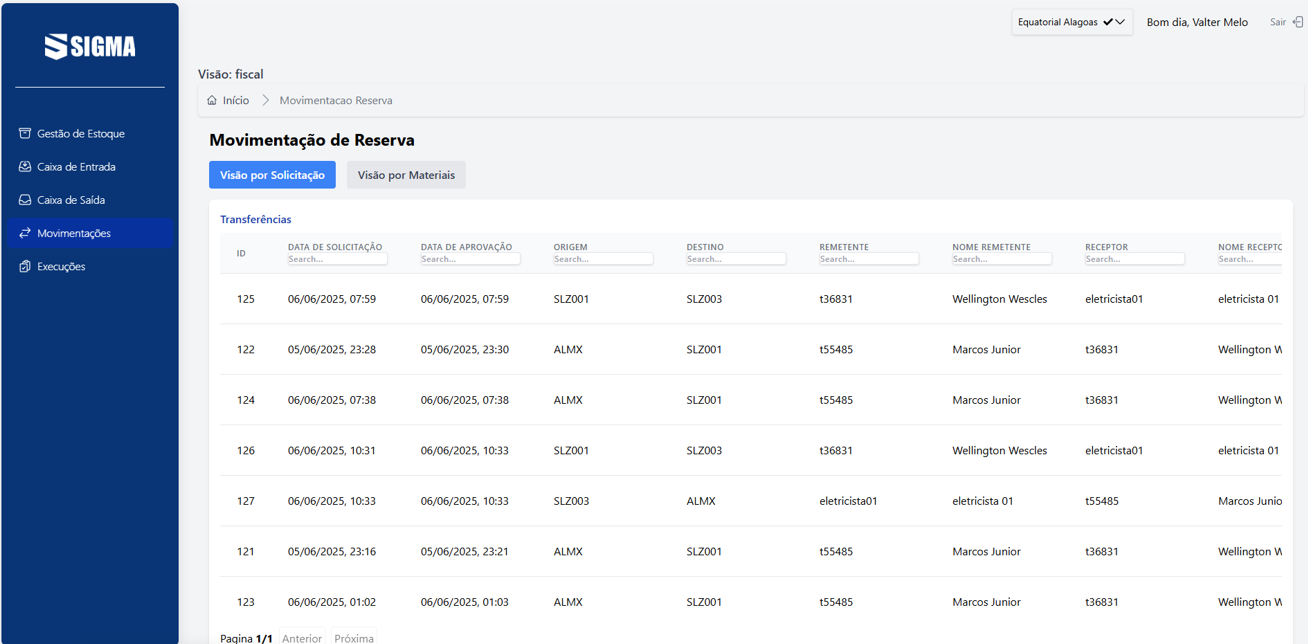Click the Próxima pagination button

click(x=354, y=638)
